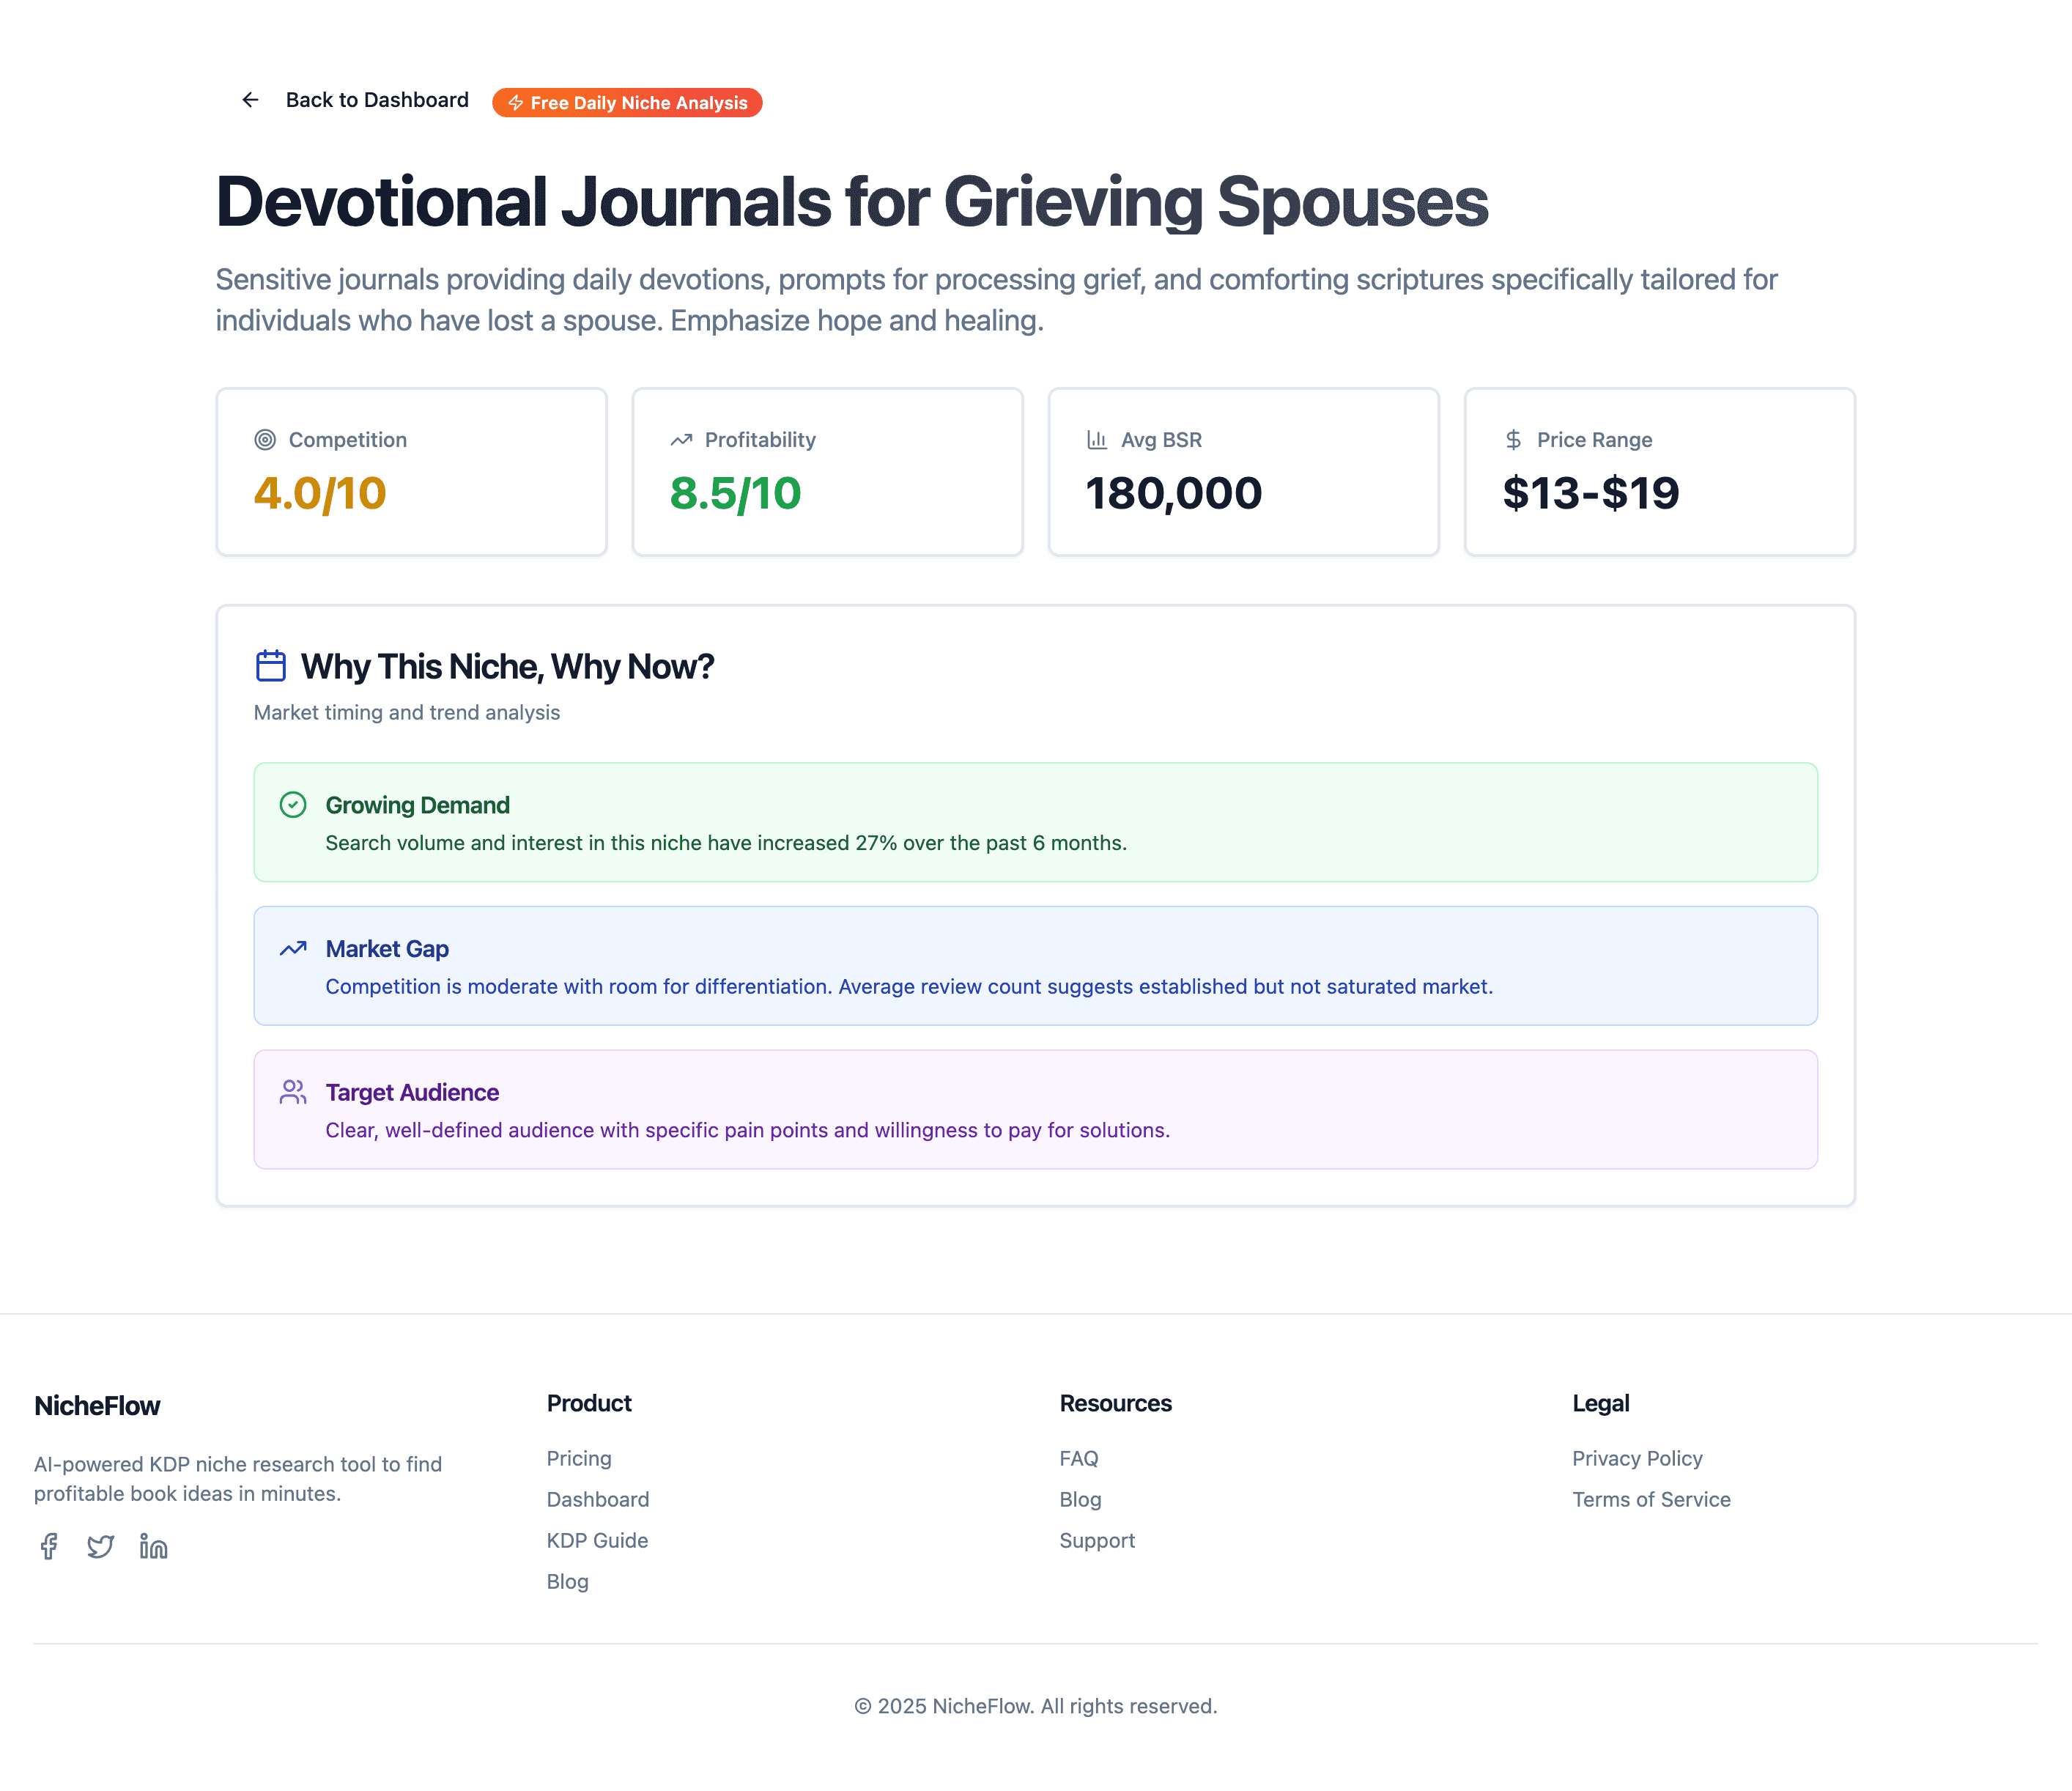
Task: Click the back arrow icon
Action: (250, 100)
